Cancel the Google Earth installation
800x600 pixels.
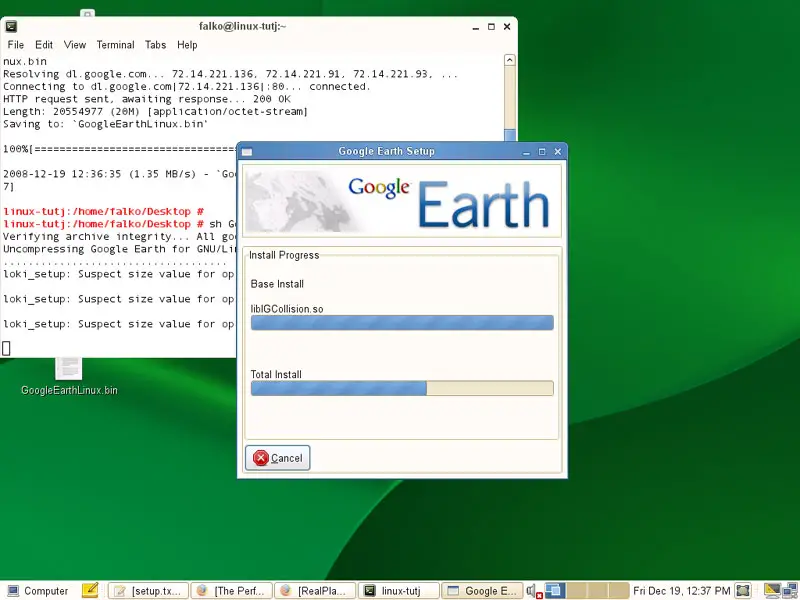(277, 458)
